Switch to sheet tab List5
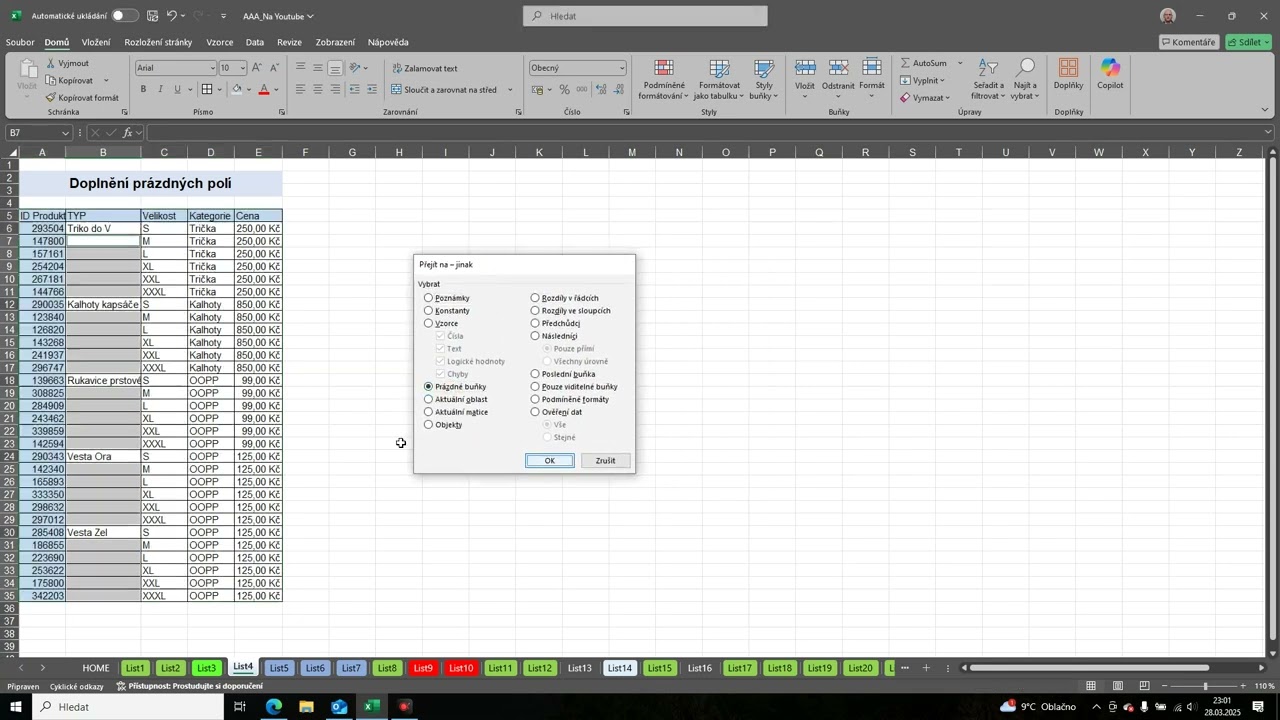The height and width of the screenshot is (720, 1280). click(x=279, y=668)
